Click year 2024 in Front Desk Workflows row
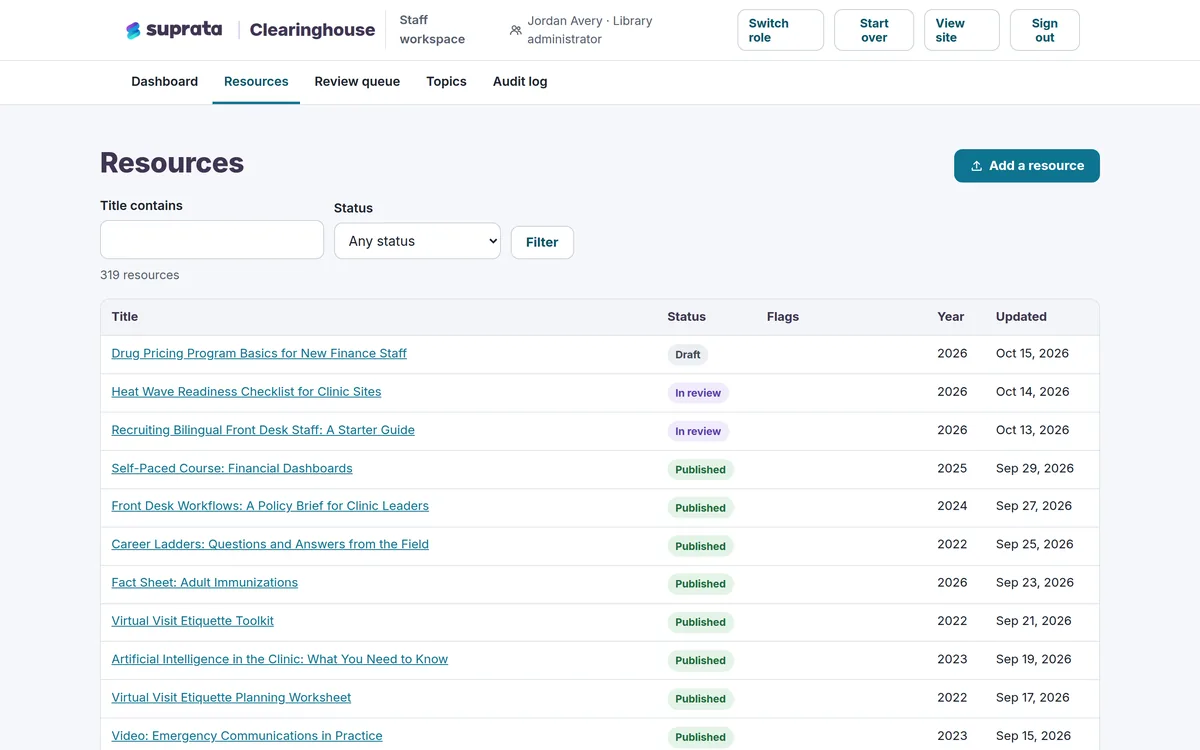This screenshot has width=1200, height=750. 952,506
